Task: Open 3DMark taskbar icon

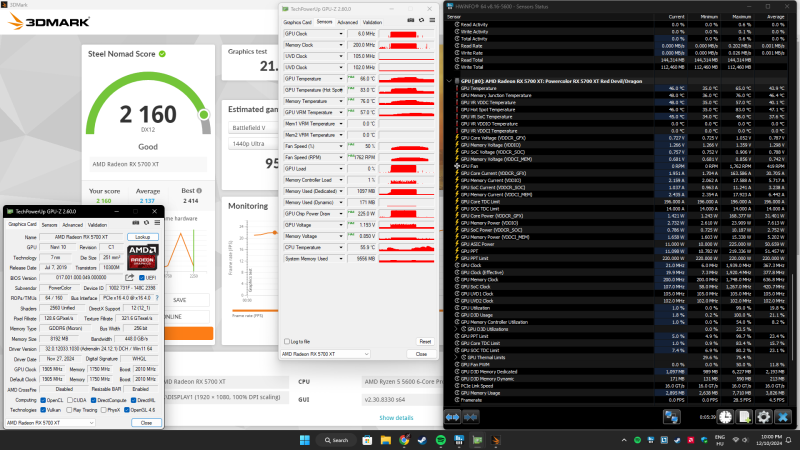Action: (x=495, y=440)
